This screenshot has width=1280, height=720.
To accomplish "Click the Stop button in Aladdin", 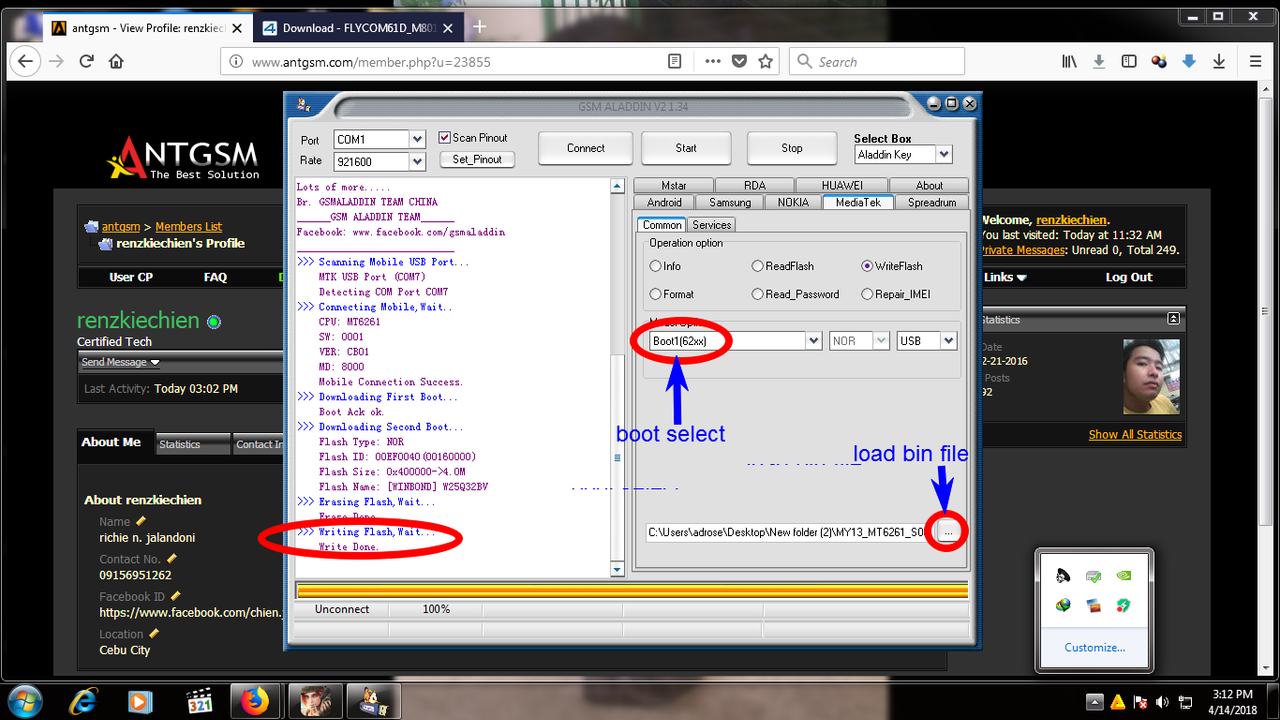I will point(791,148).
